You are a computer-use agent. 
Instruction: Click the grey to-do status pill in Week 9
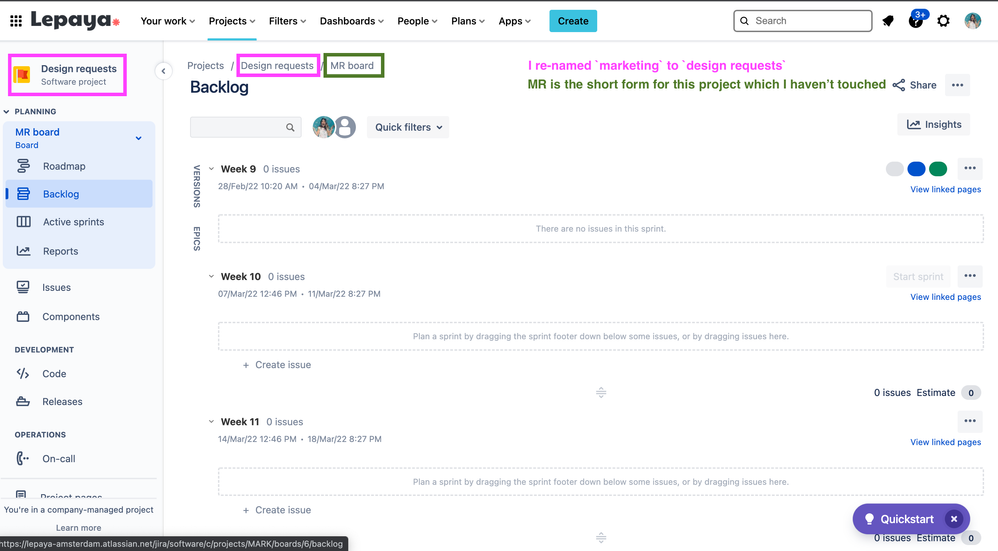point(894,169)
